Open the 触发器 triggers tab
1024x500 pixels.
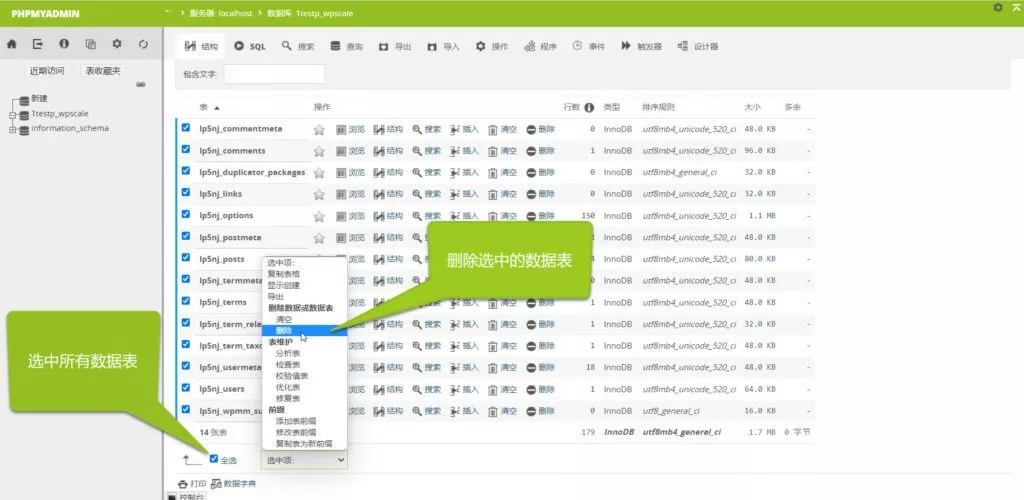tap(641, 46)
